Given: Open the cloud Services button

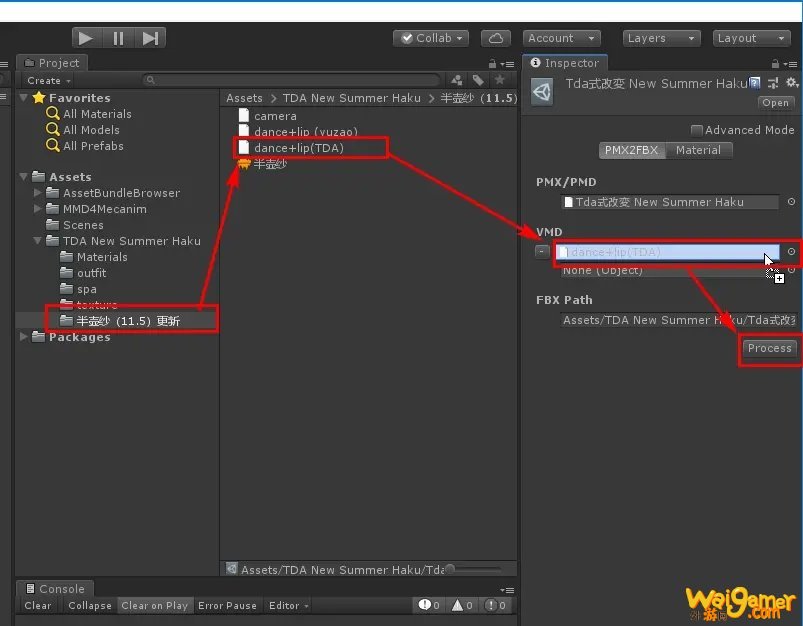Looking at the screenshot, I should coord(495,38).
